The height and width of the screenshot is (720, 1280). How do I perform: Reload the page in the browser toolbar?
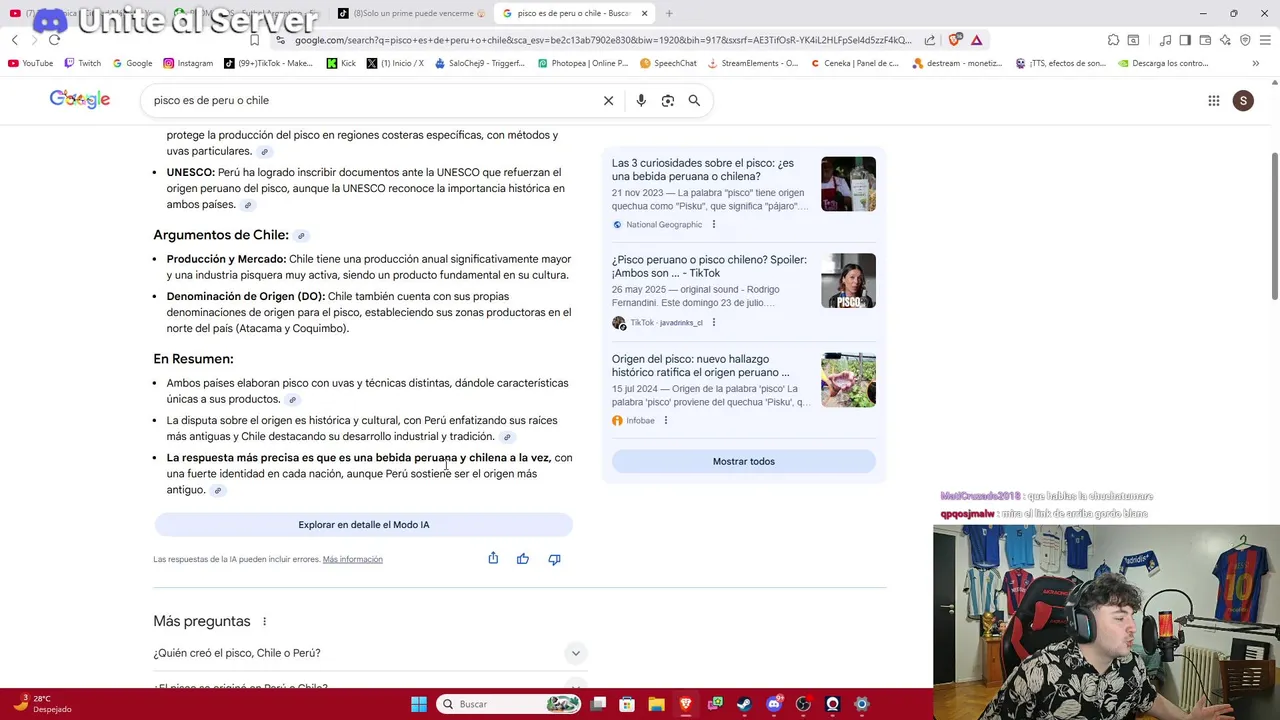coord(54,40)
